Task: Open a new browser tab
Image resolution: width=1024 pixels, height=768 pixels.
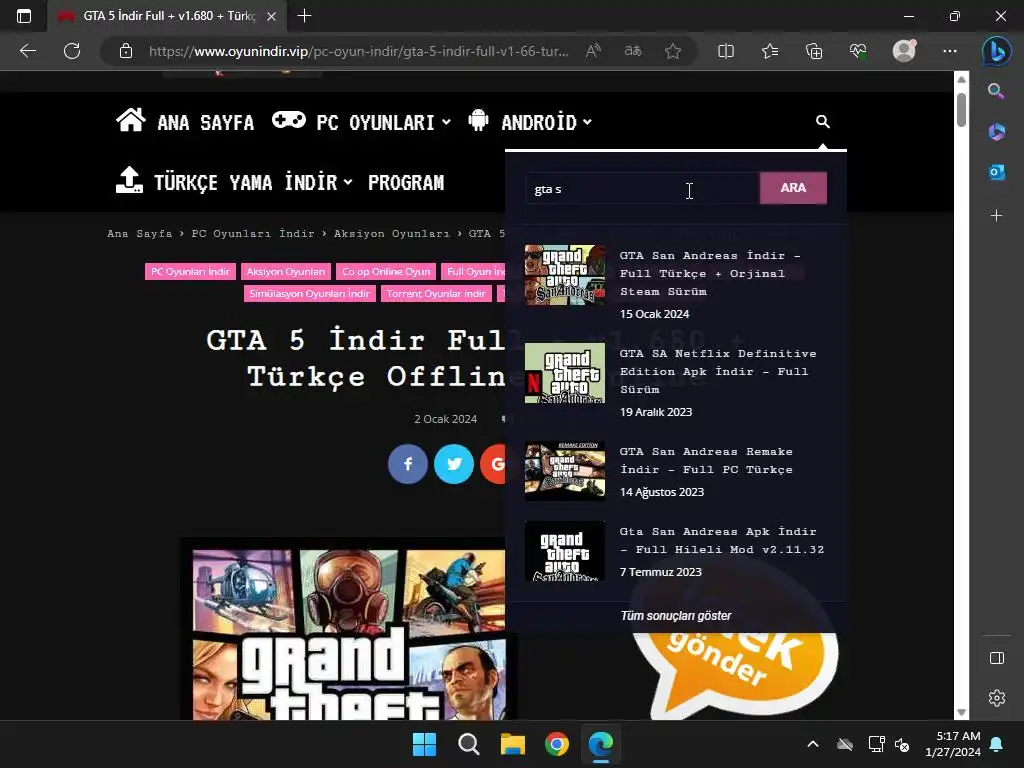Action: pos(304,16)
